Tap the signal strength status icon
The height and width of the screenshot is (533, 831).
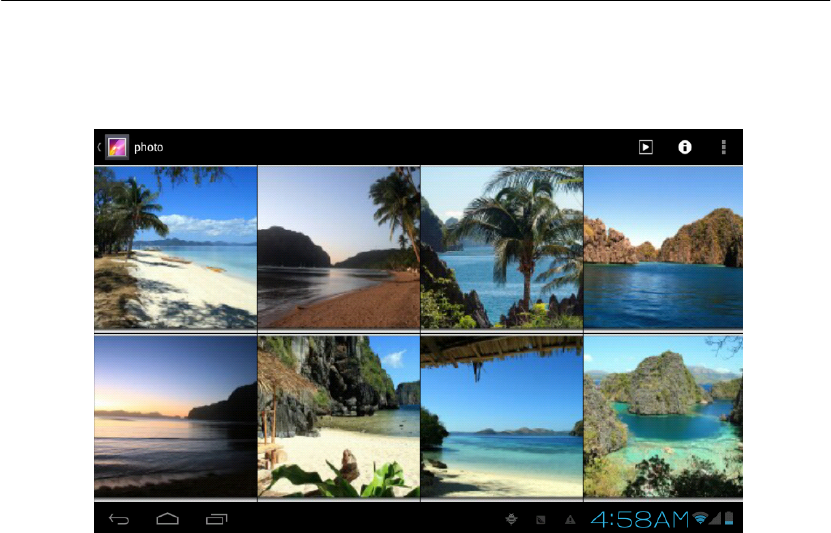[715, 518]
